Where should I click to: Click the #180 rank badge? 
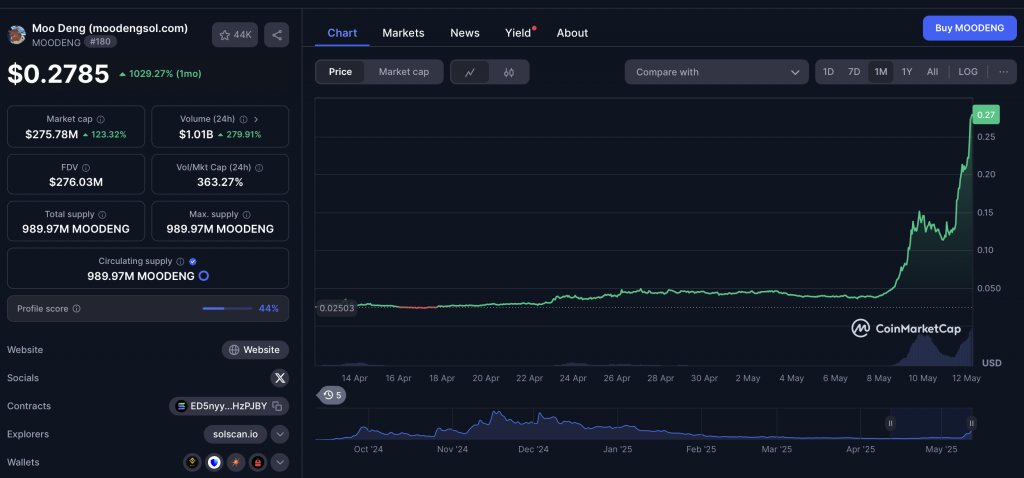pyautogui.click(x=100, y=42)
